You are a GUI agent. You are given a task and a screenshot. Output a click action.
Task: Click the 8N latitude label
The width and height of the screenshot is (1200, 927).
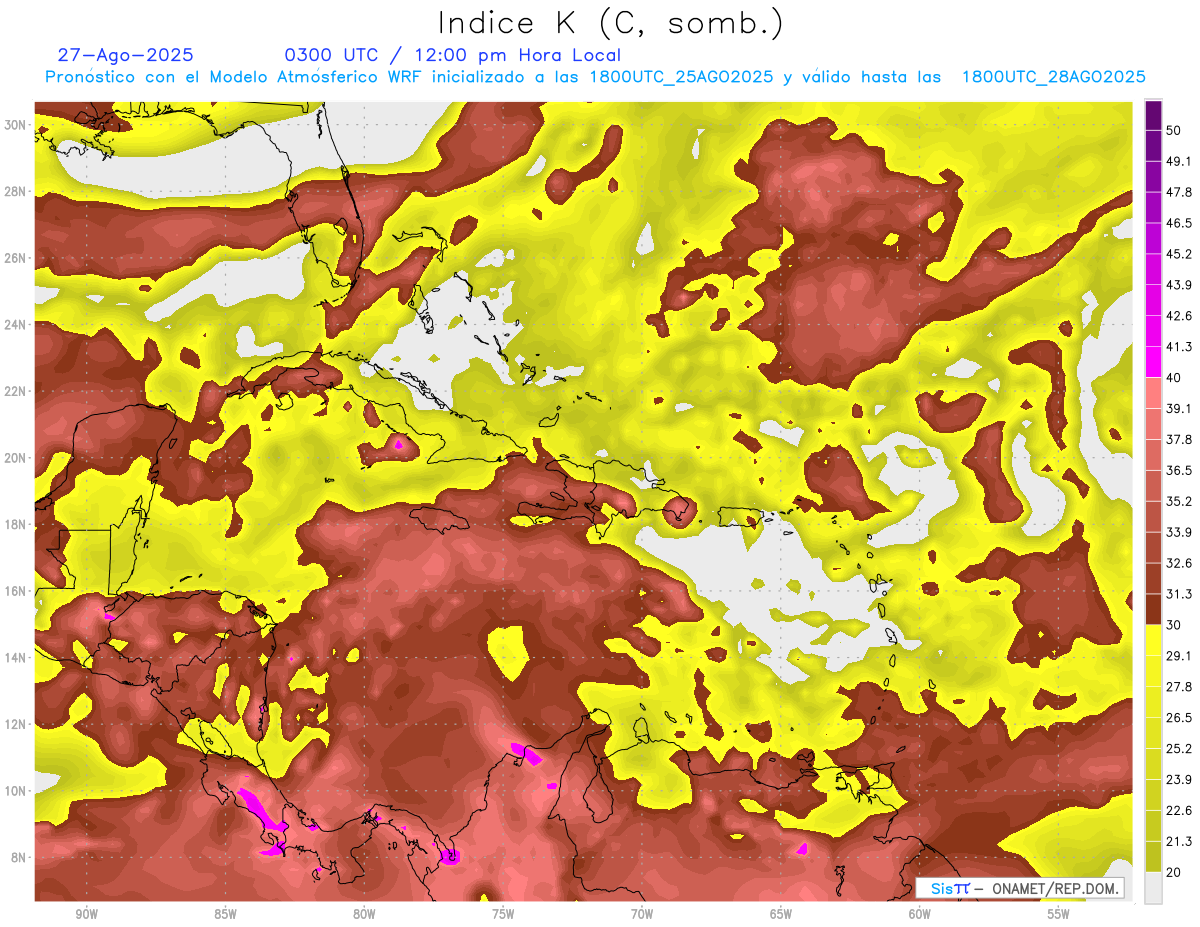click(20, 857)
